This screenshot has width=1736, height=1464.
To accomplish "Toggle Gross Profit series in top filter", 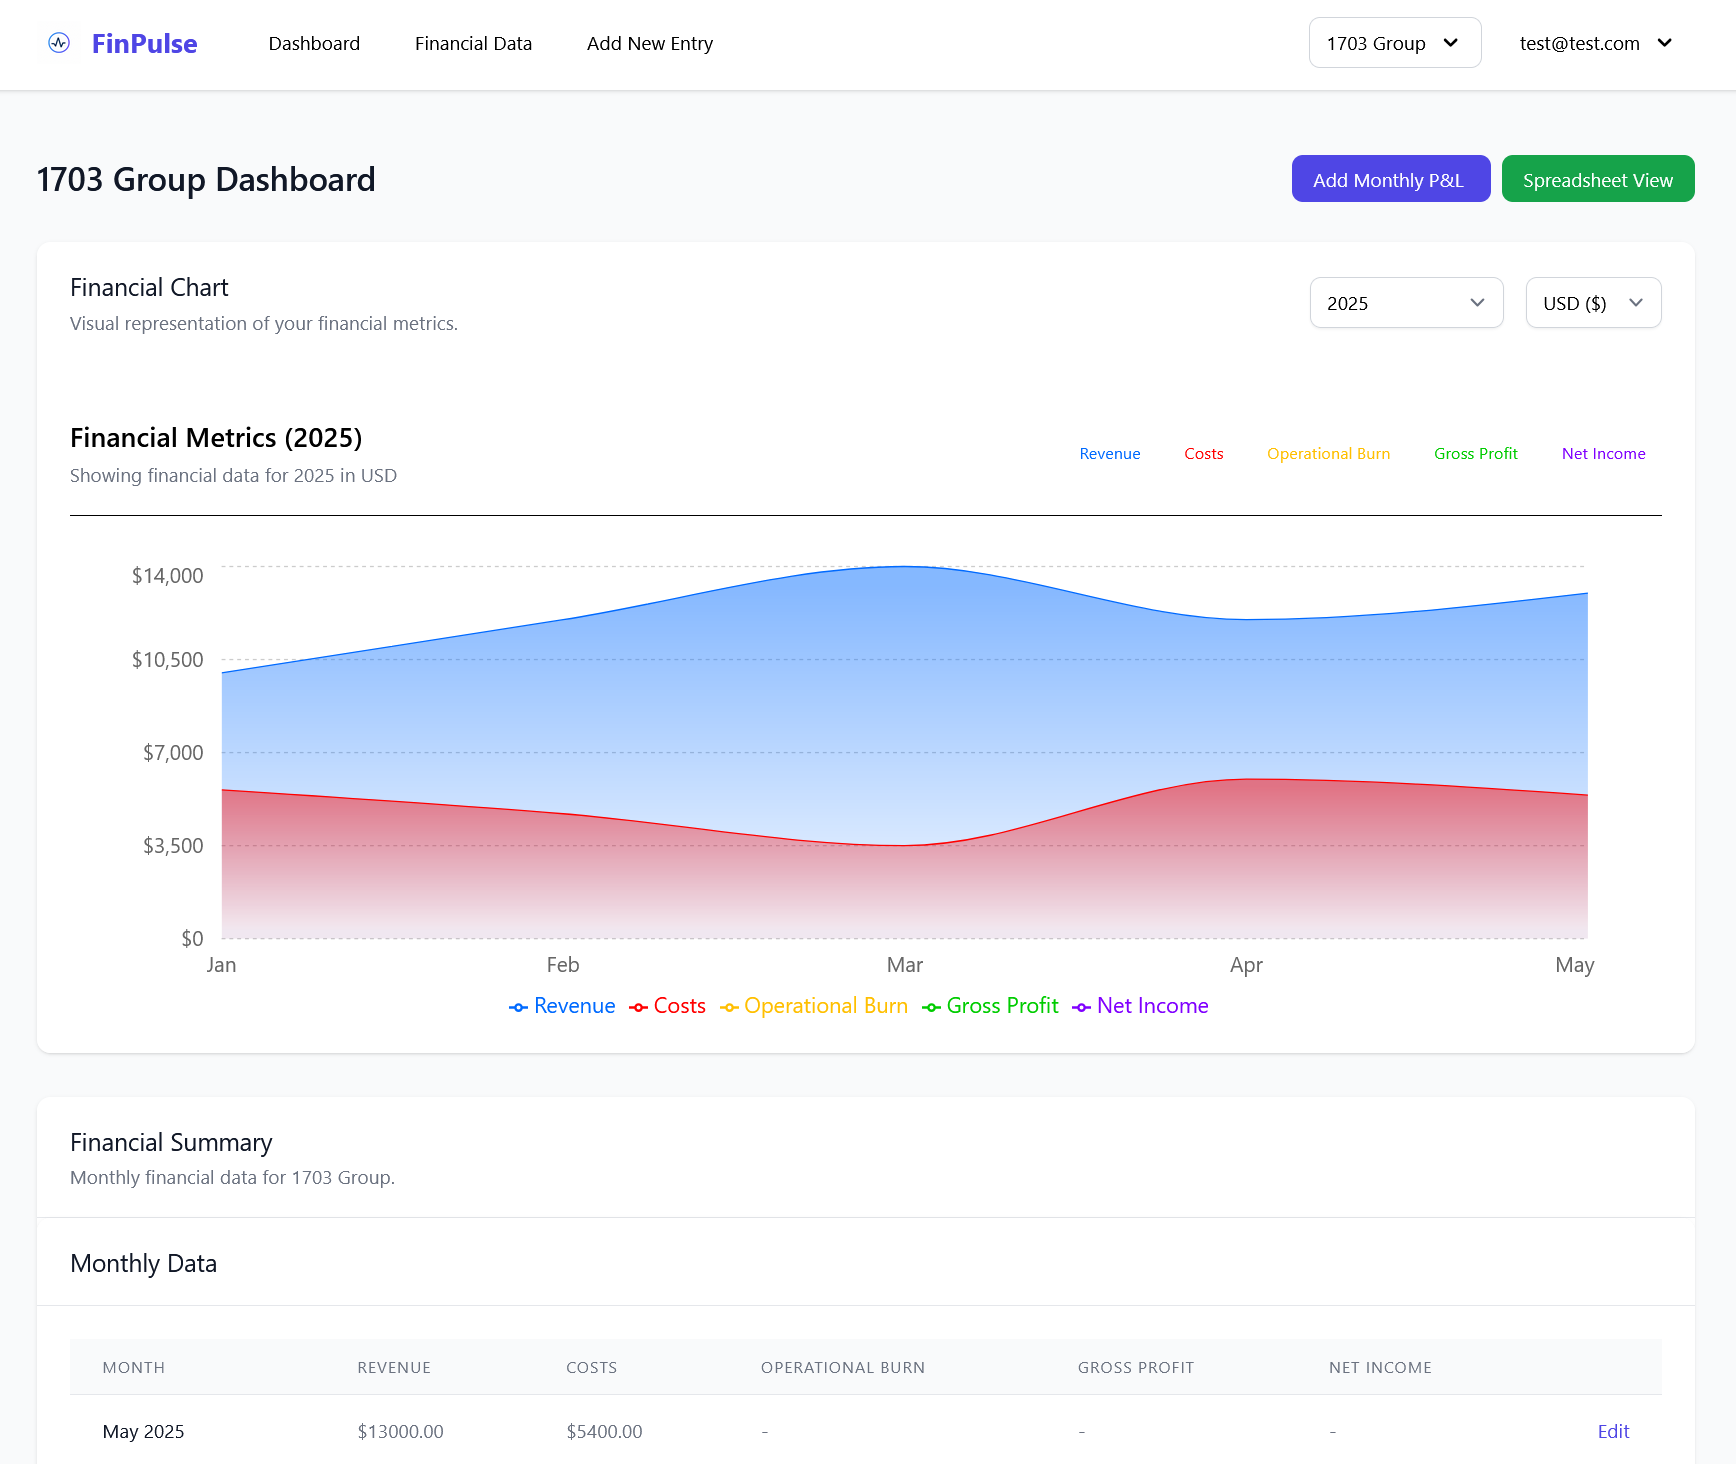I will [x=1475, y=454].
